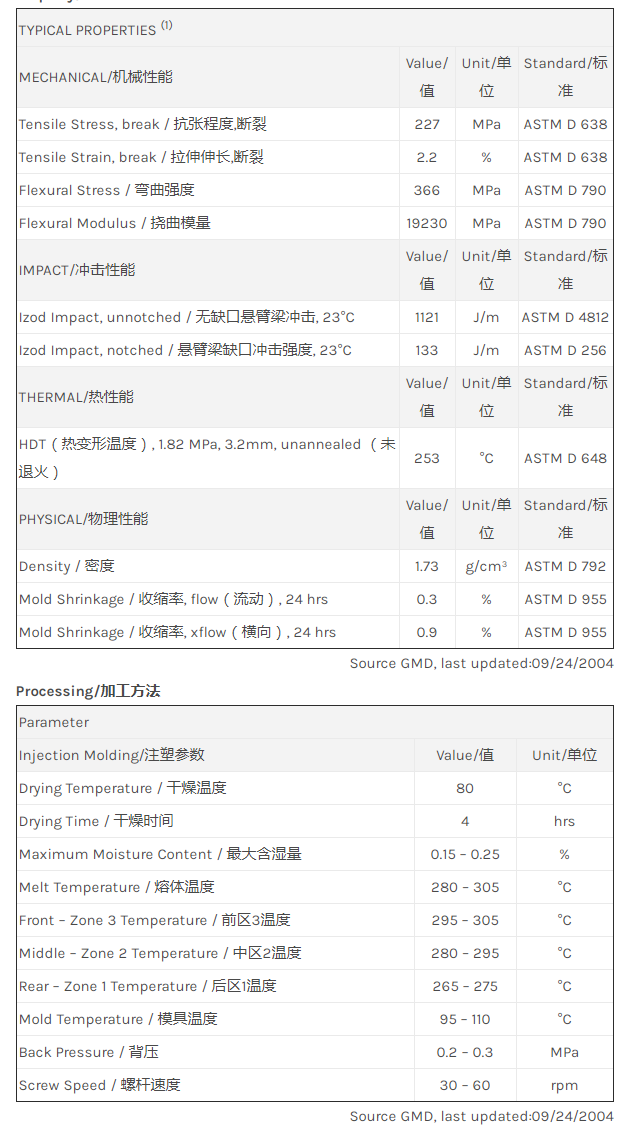Click the Melt Temperature value 280 - 305
This screenshot has height=1137, width=630.
[465, 887]
